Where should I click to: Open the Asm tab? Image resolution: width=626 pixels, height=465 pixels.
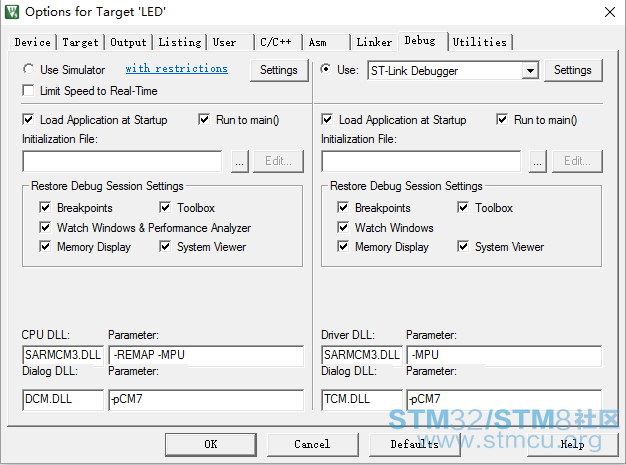tap(326, 42)
